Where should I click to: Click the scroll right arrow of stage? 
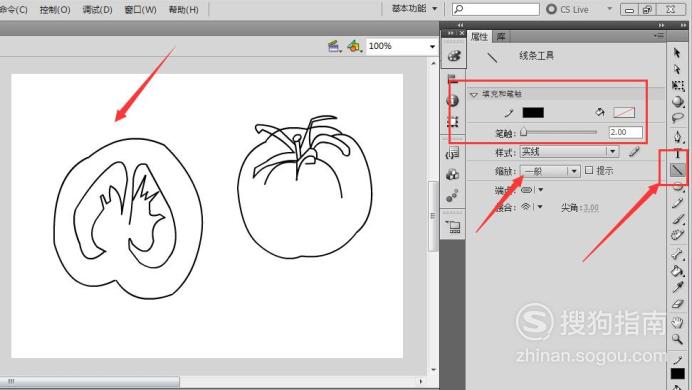pyautogui.click(x=421, y=381)
